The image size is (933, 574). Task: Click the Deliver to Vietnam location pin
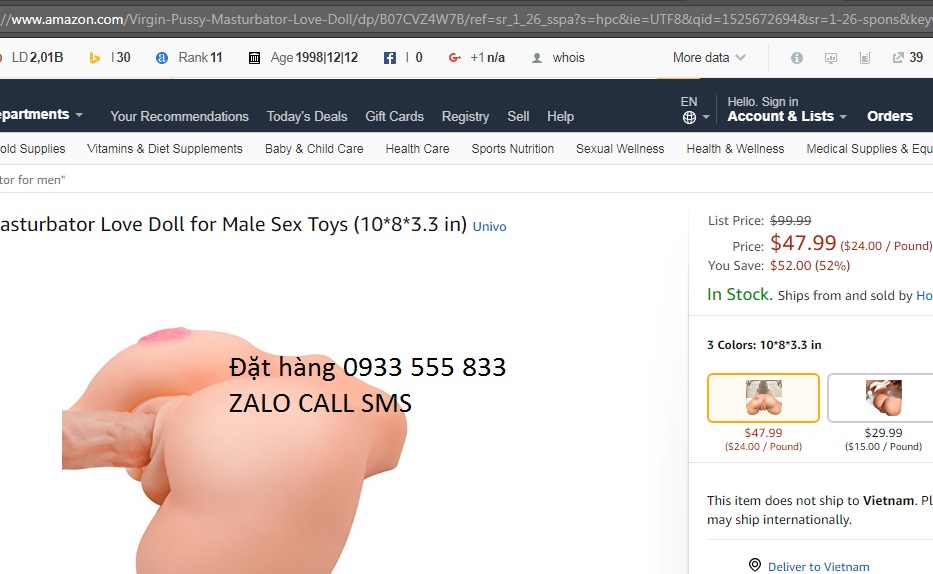(x=754, y=565)
